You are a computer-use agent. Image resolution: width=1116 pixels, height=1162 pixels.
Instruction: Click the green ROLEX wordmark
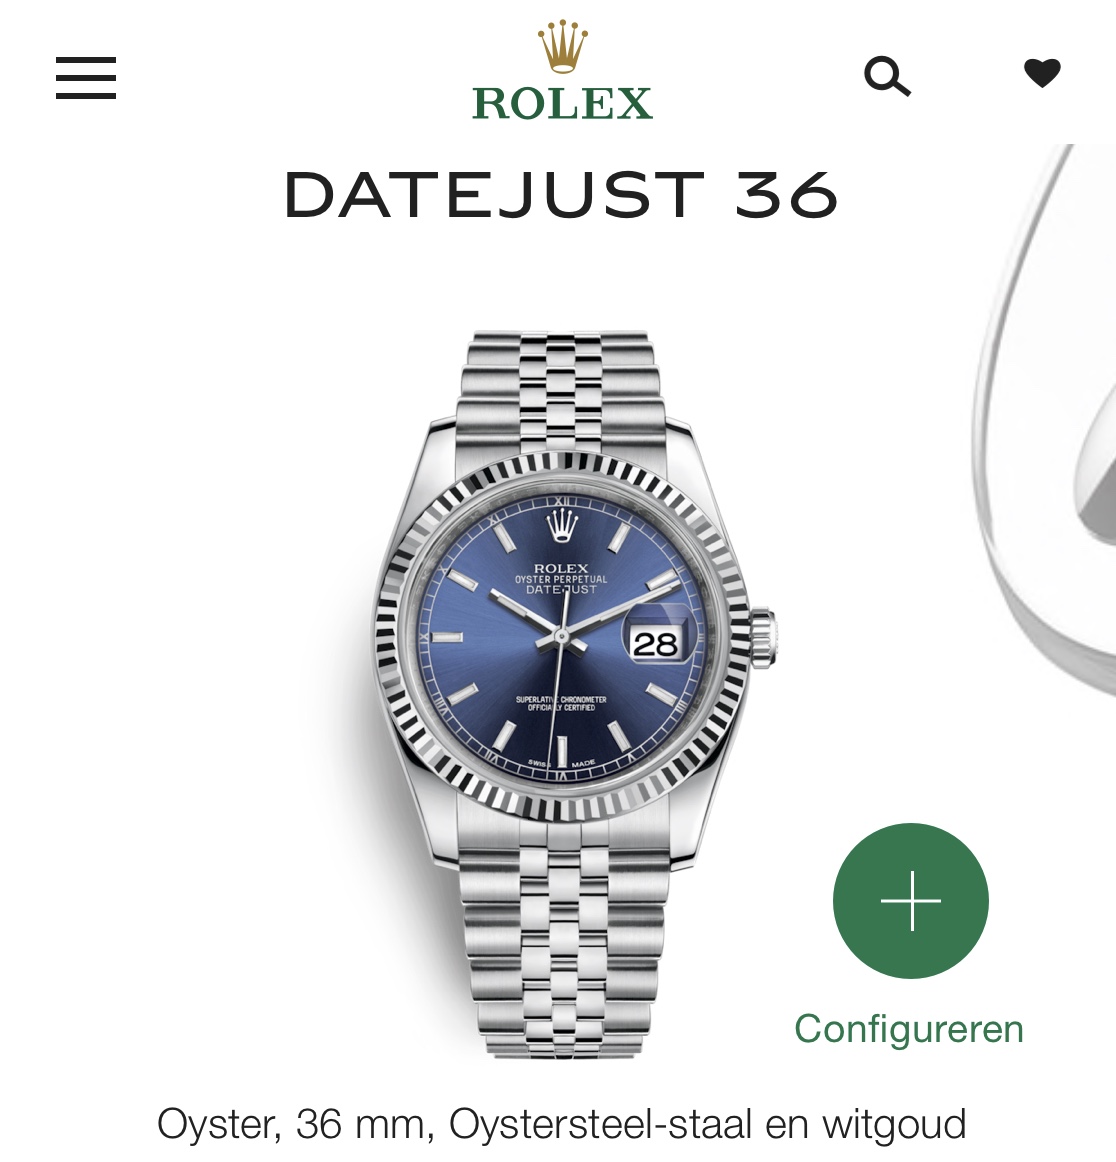(562, 103)
